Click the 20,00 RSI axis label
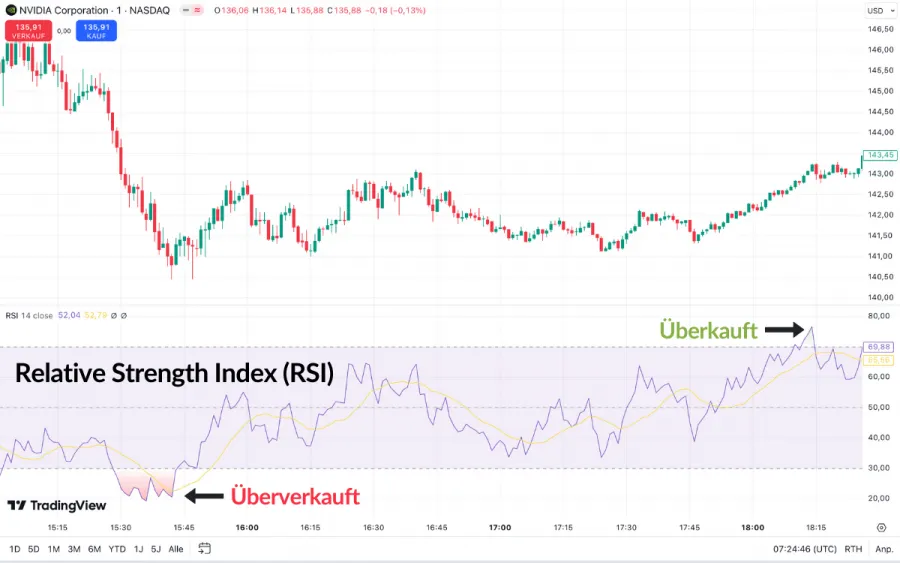The width and height of the screenshot is (900, 563). coord(879,498)
